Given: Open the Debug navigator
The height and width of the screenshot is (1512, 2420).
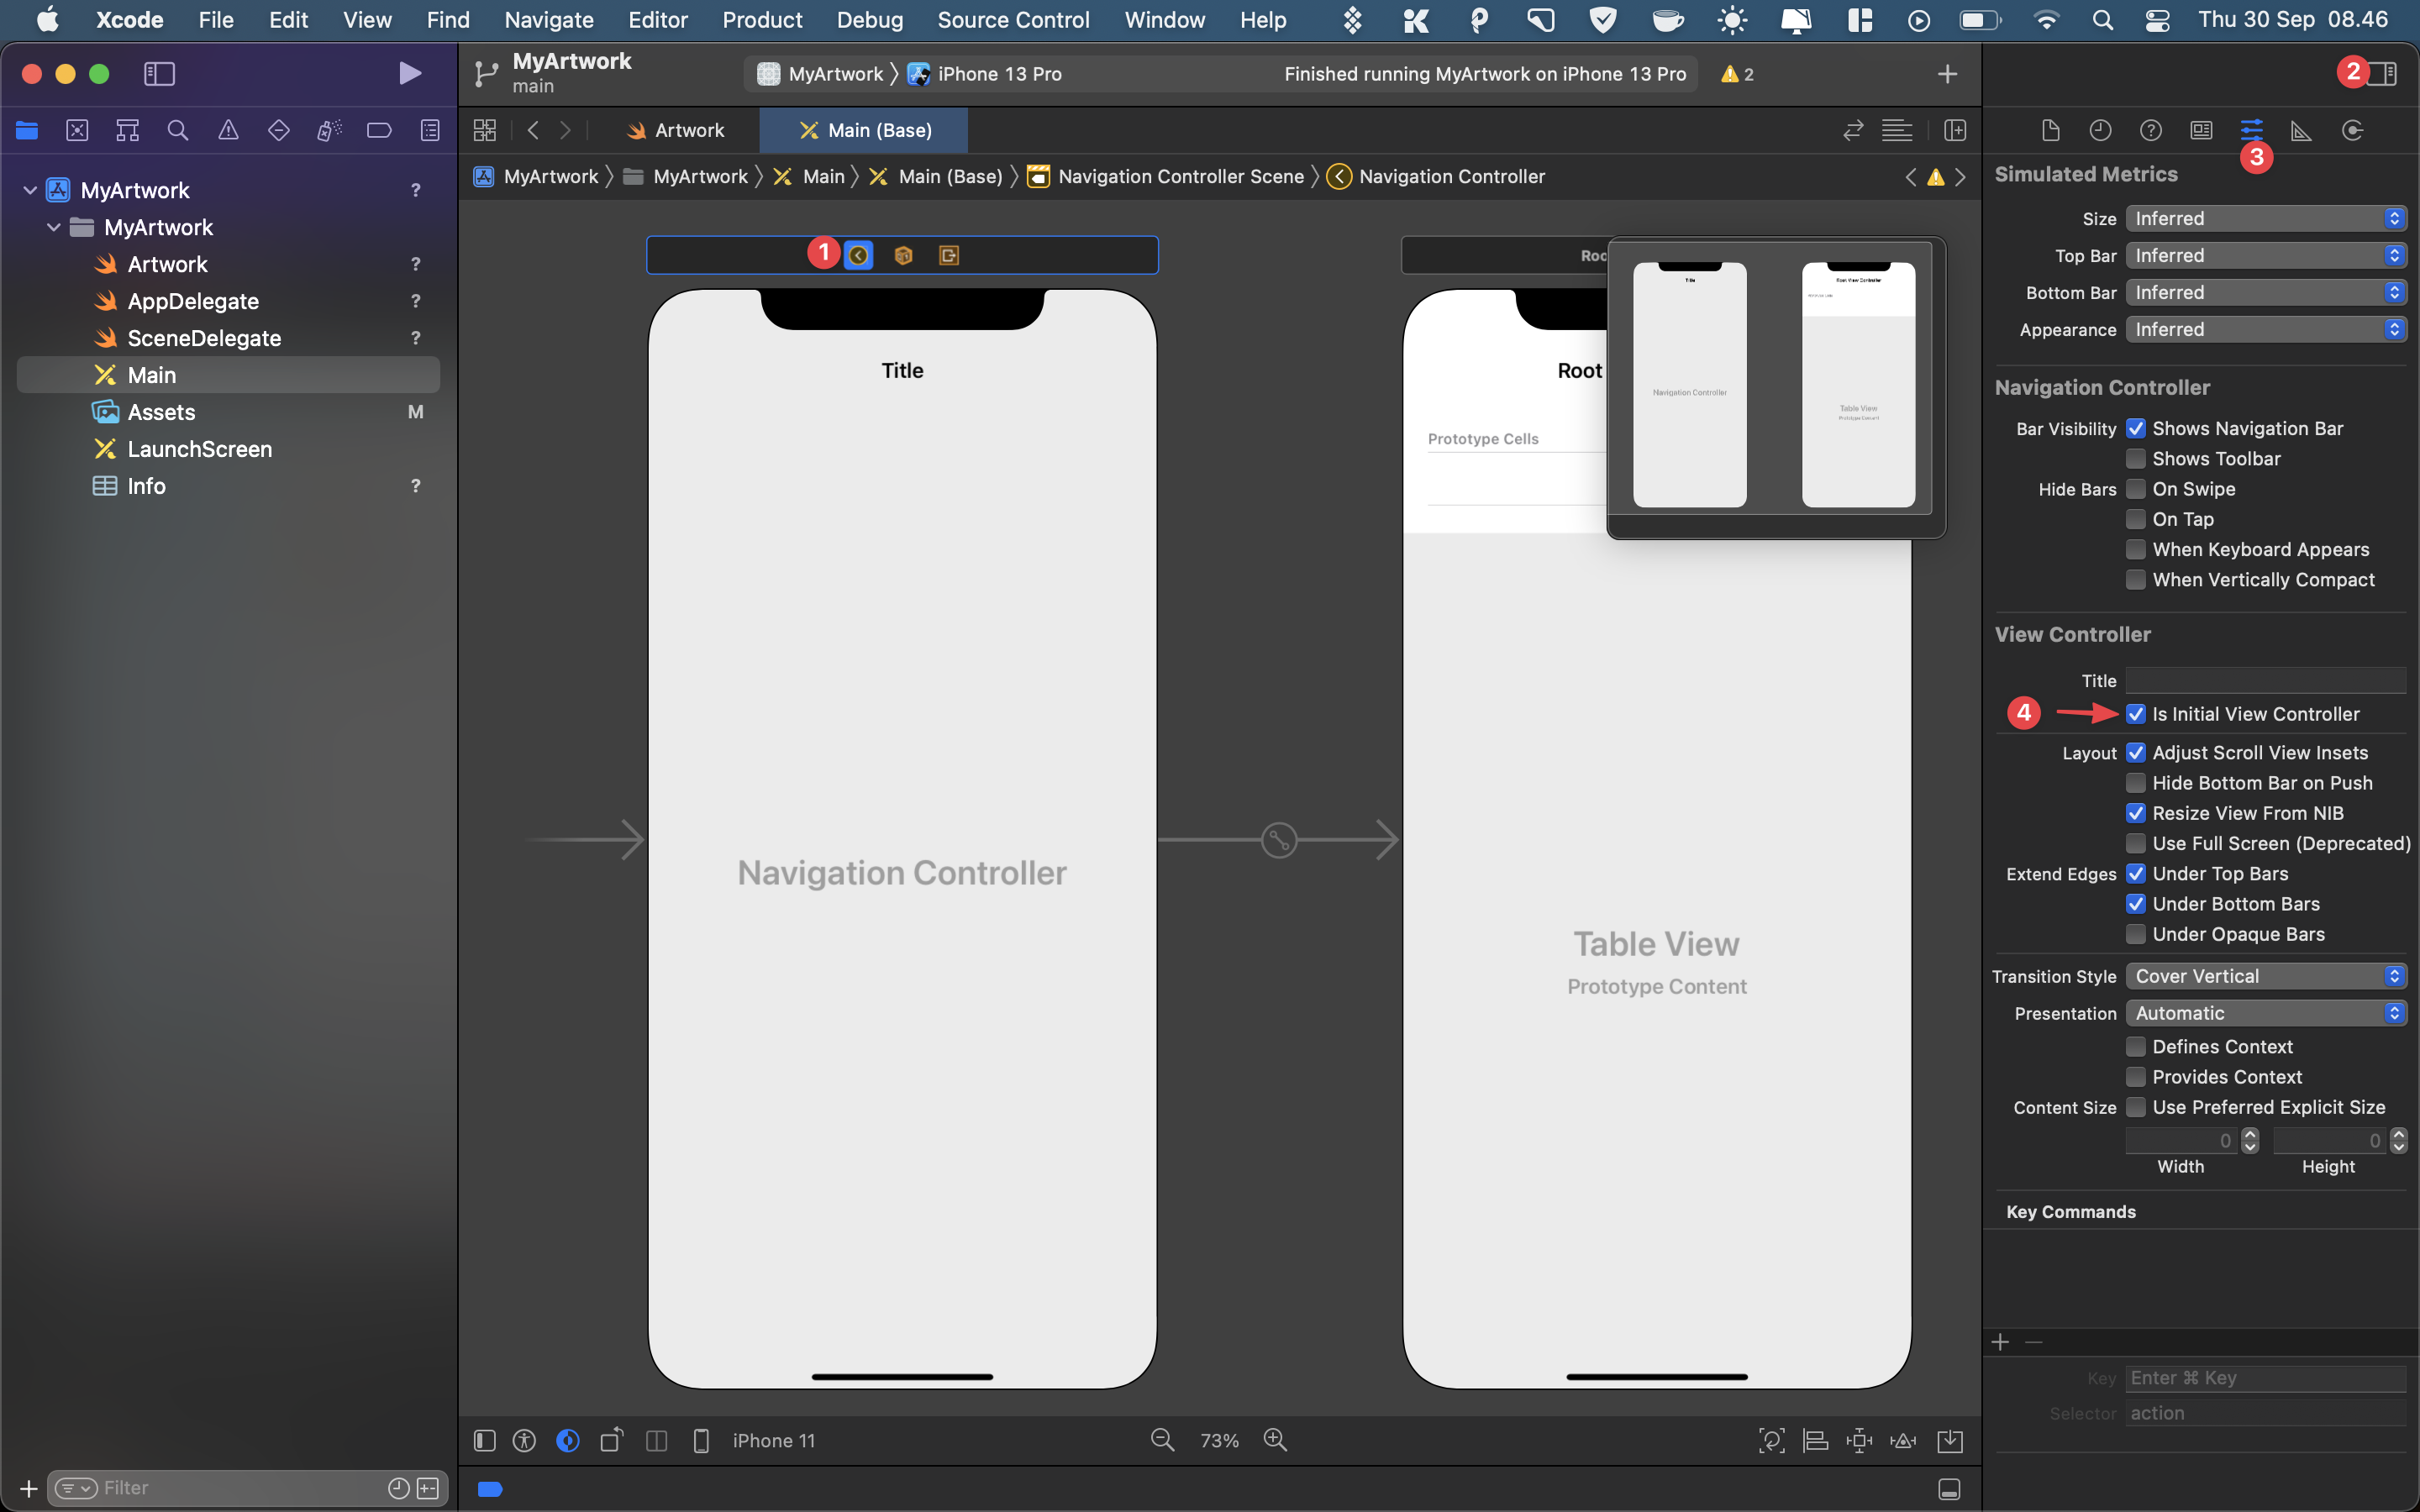Looking at the screenshot, I should 329,130.
